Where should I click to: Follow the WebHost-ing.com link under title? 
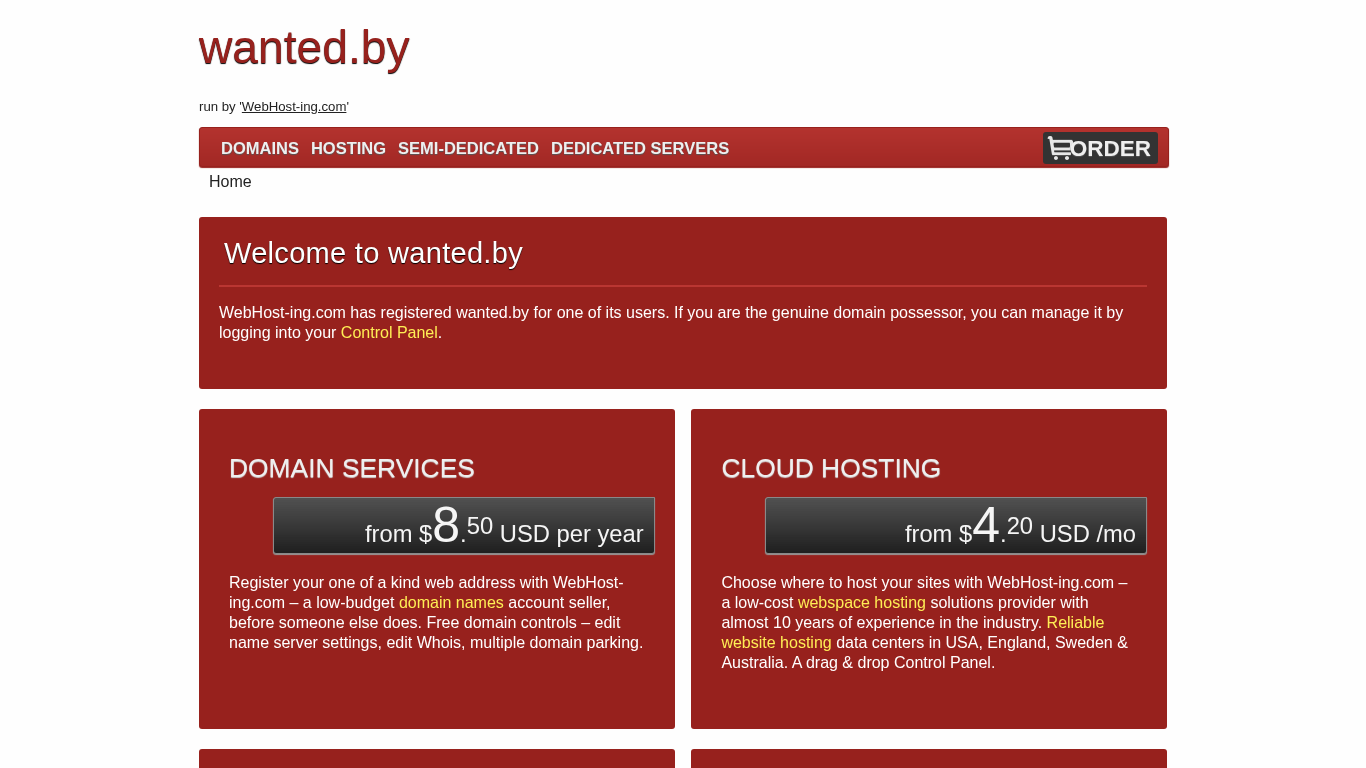[294, 107]
